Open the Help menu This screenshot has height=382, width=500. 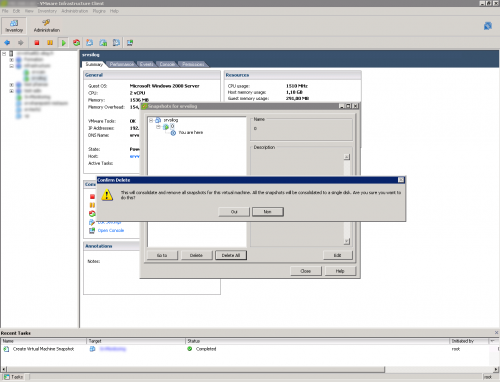click(114, 11)
